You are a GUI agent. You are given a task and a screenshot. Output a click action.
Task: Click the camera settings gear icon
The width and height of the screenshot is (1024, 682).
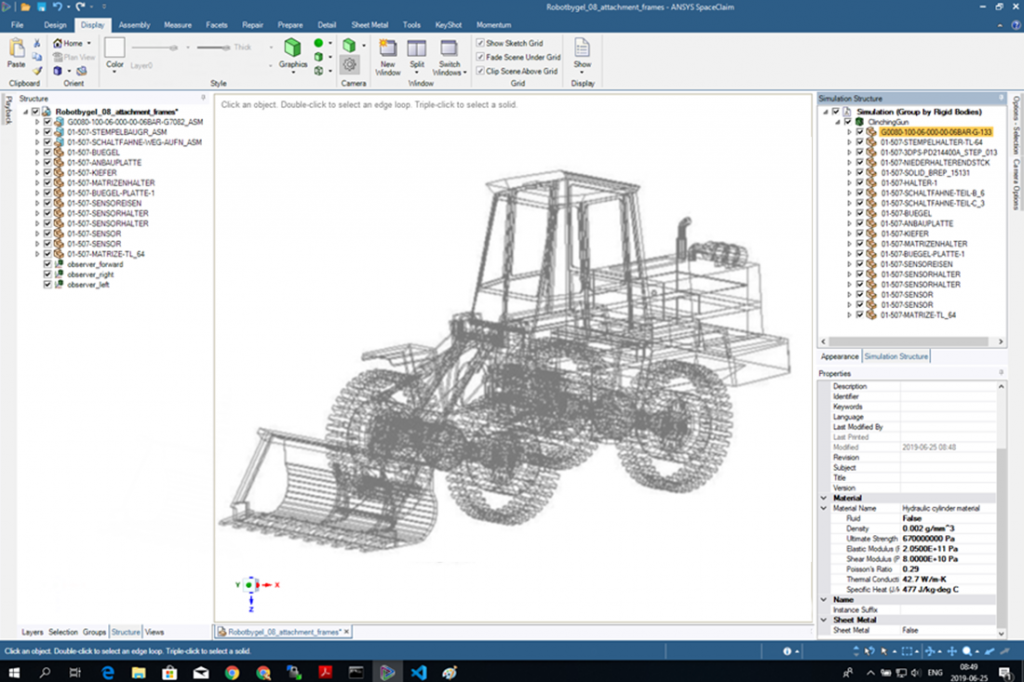[x=349, y=64]
